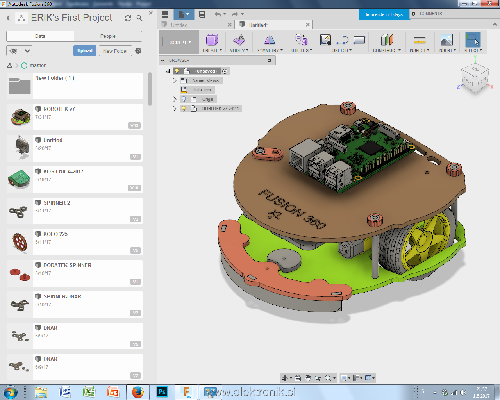
Task: Collapse the browser panel with minus icon
Action: pyautogui.click(x=163, y=60)
